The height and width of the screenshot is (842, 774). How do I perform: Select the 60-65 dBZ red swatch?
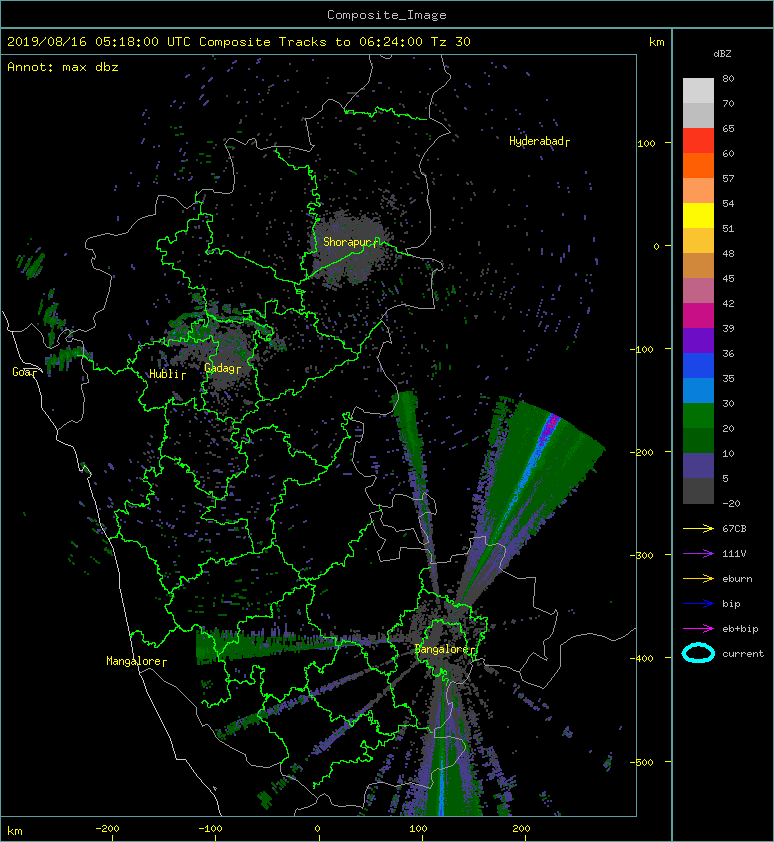pyautogui.click(x=698, y=141)
